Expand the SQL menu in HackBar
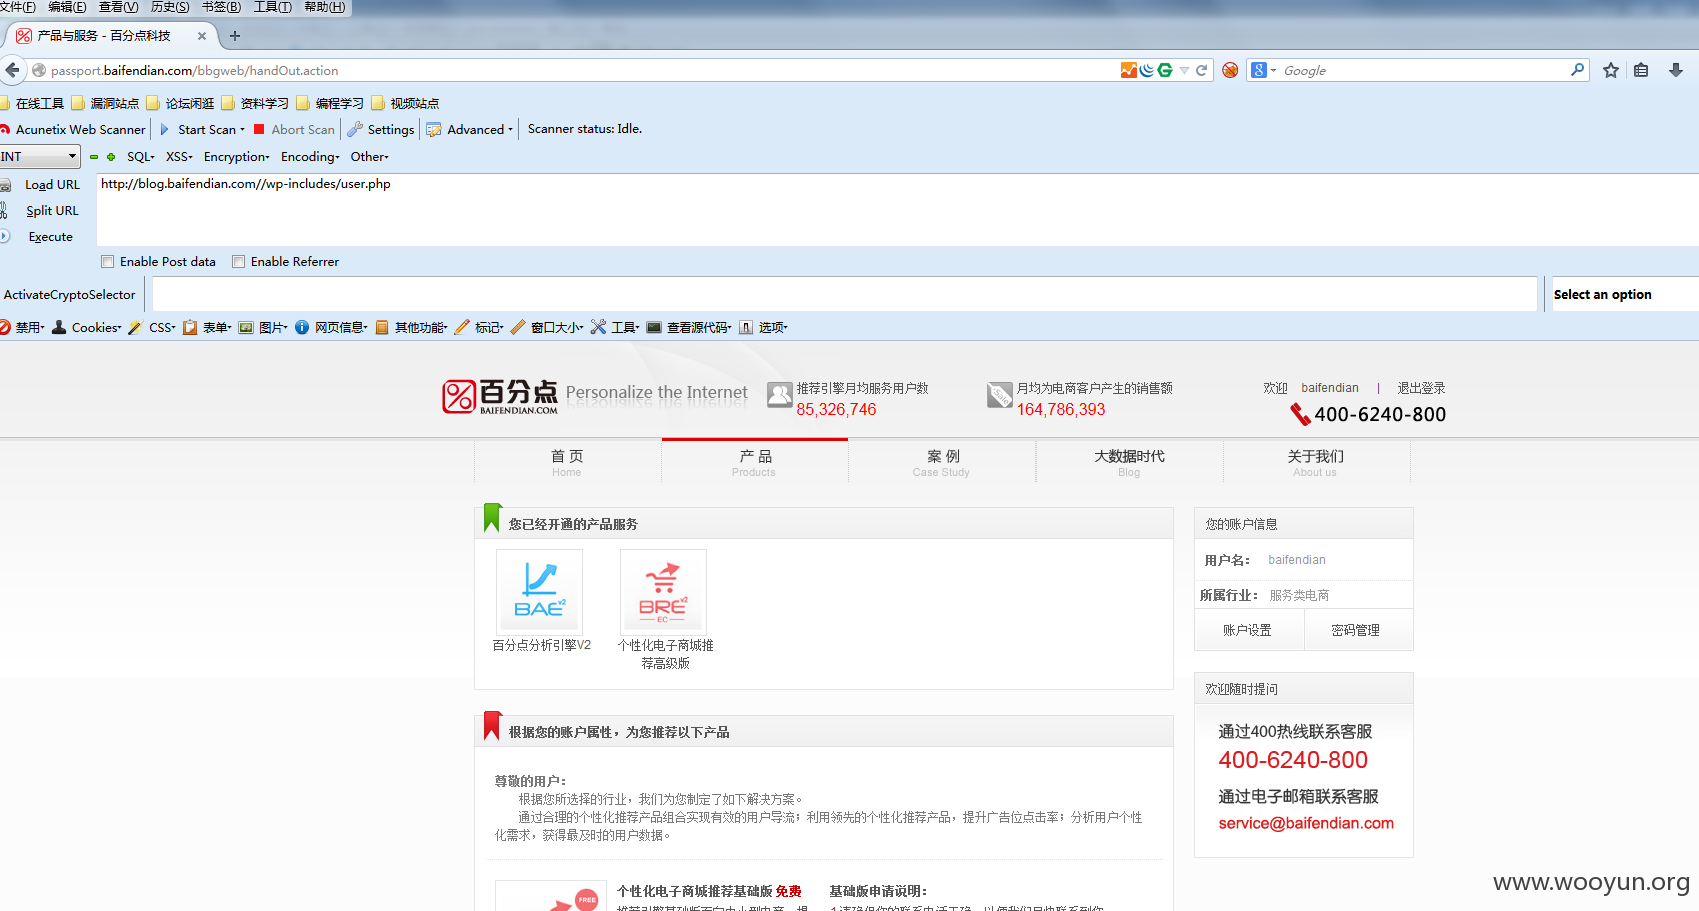1699x911 pixels. tap(141, 157)
